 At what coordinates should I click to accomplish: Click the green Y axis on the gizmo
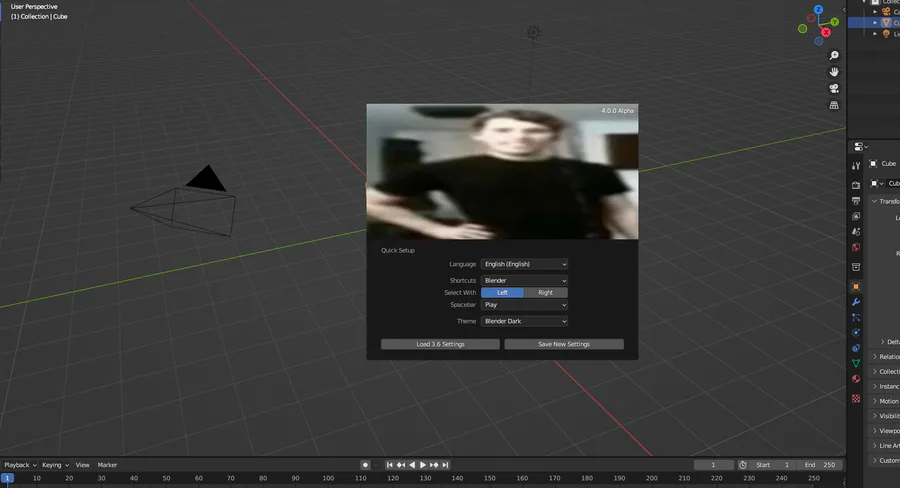click(835, 22)
